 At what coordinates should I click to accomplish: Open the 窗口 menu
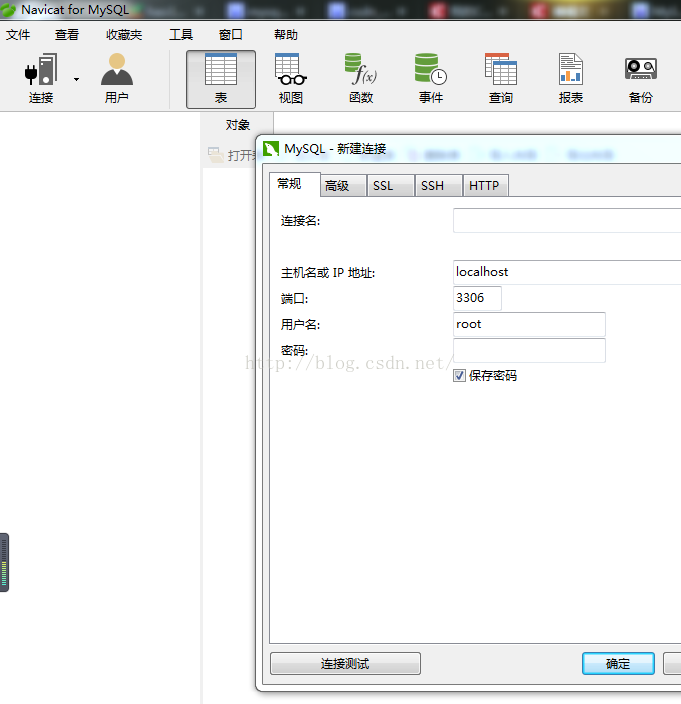point(231,35)
